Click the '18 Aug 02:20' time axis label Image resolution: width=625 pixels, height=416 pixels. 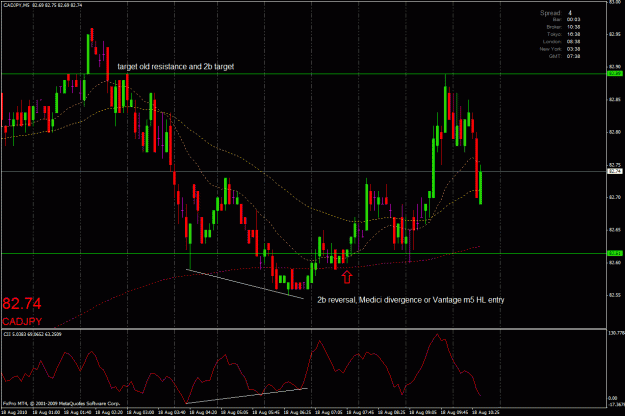coord(108,412)
